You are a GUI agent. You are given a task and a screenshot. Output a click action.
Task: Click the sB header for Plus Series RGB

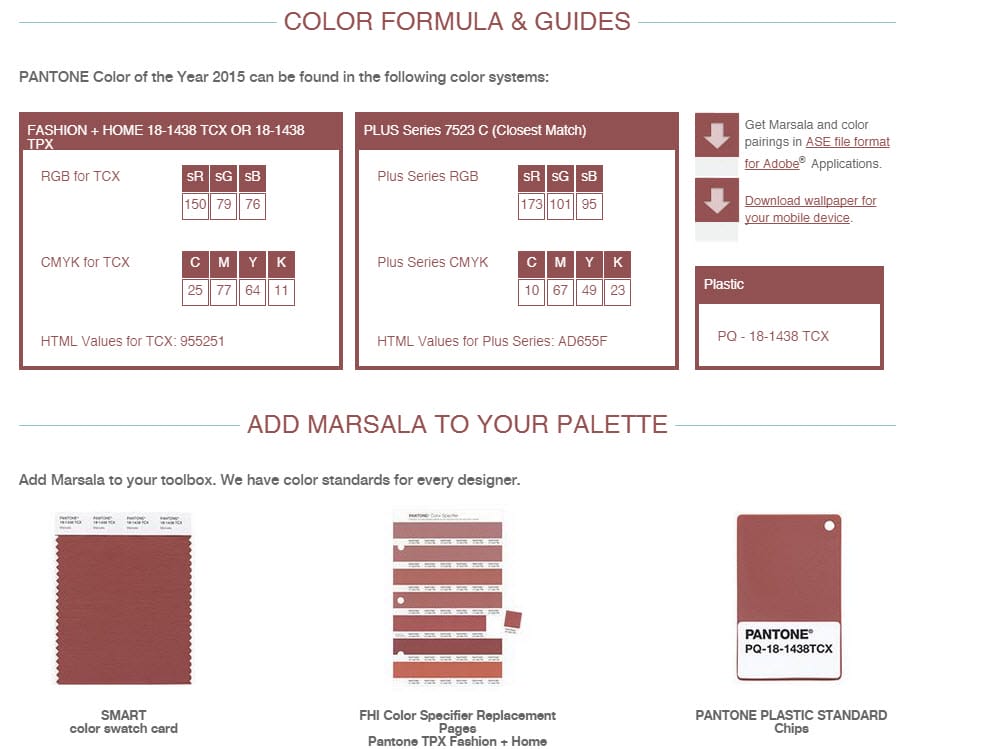[588, 177]
